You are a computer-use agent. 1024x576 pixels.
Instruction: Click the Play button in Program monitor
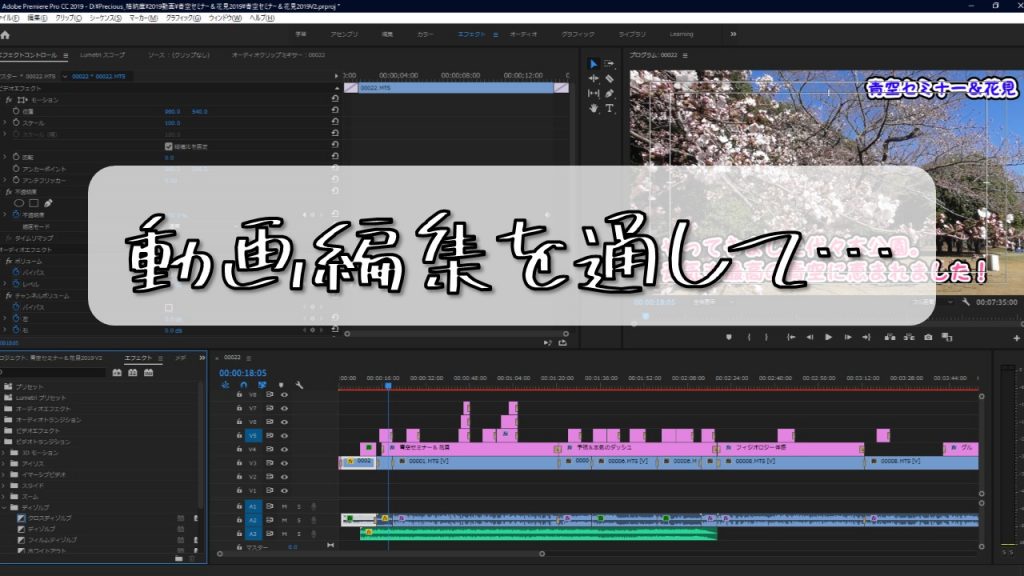pyautogui.click(x=828, y=337)
